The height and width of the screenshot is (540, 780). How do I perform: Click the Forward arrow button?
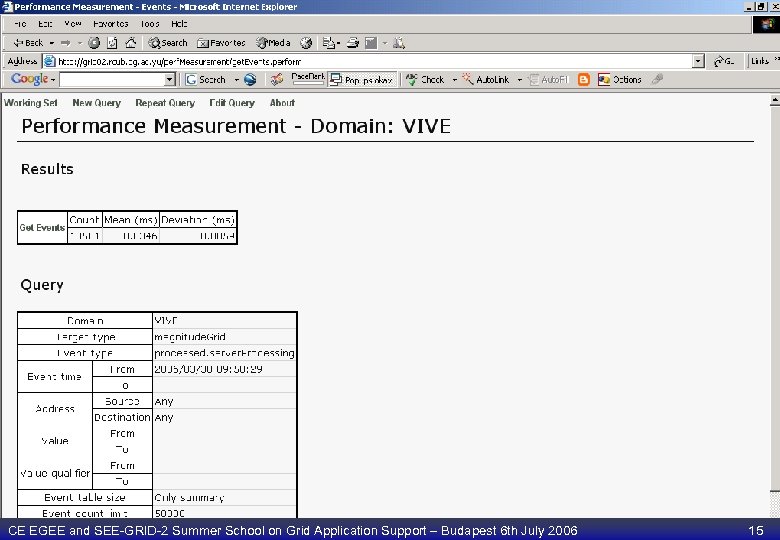click(66, 43)
